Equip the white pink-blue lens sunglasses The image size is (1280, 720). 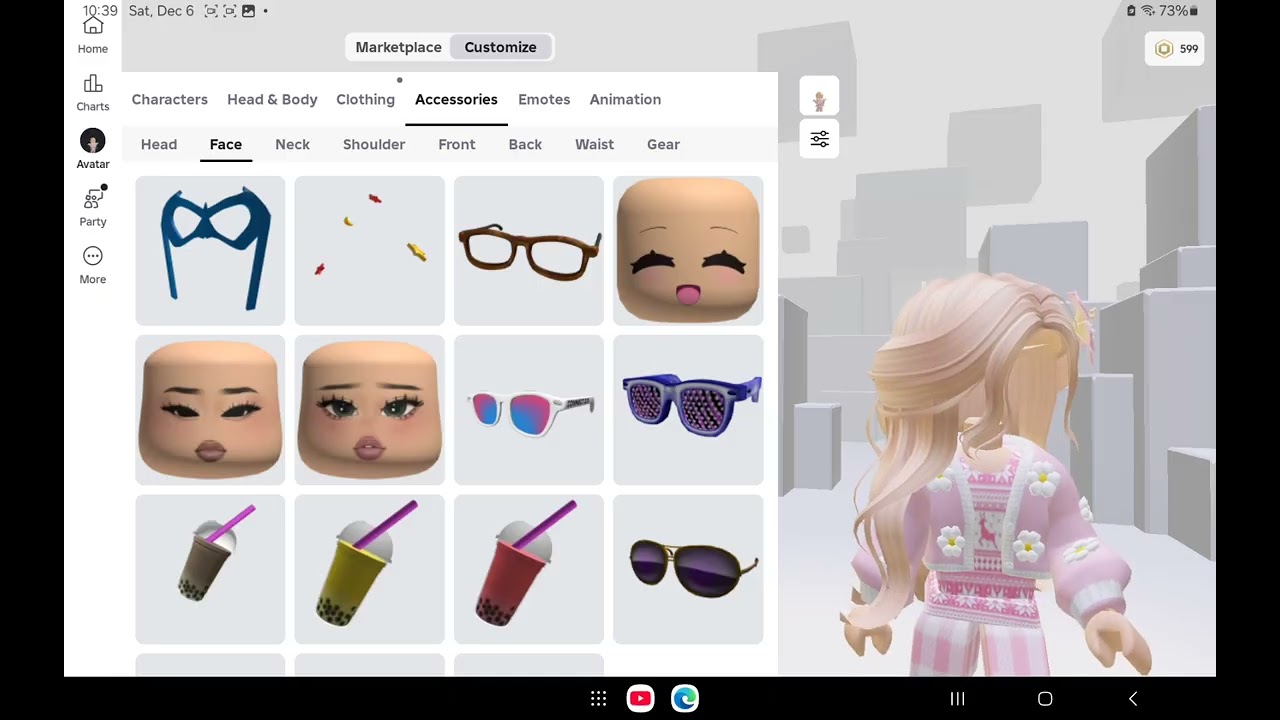[529, 410]
